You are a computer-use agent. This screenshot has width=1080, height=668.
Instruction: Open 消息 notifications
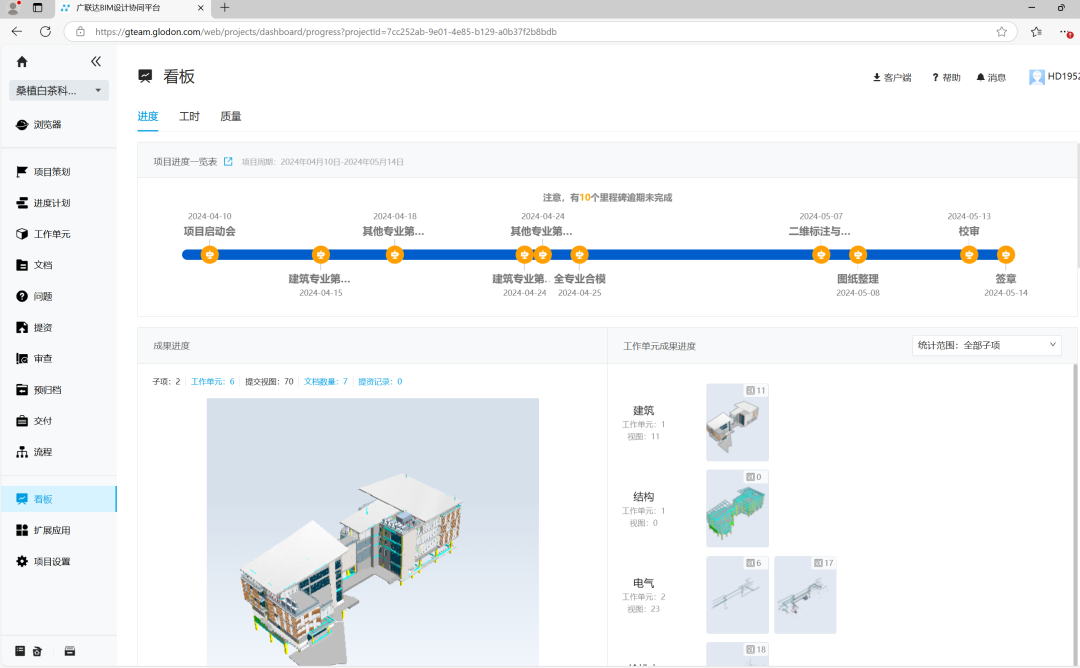coord(991,77)
